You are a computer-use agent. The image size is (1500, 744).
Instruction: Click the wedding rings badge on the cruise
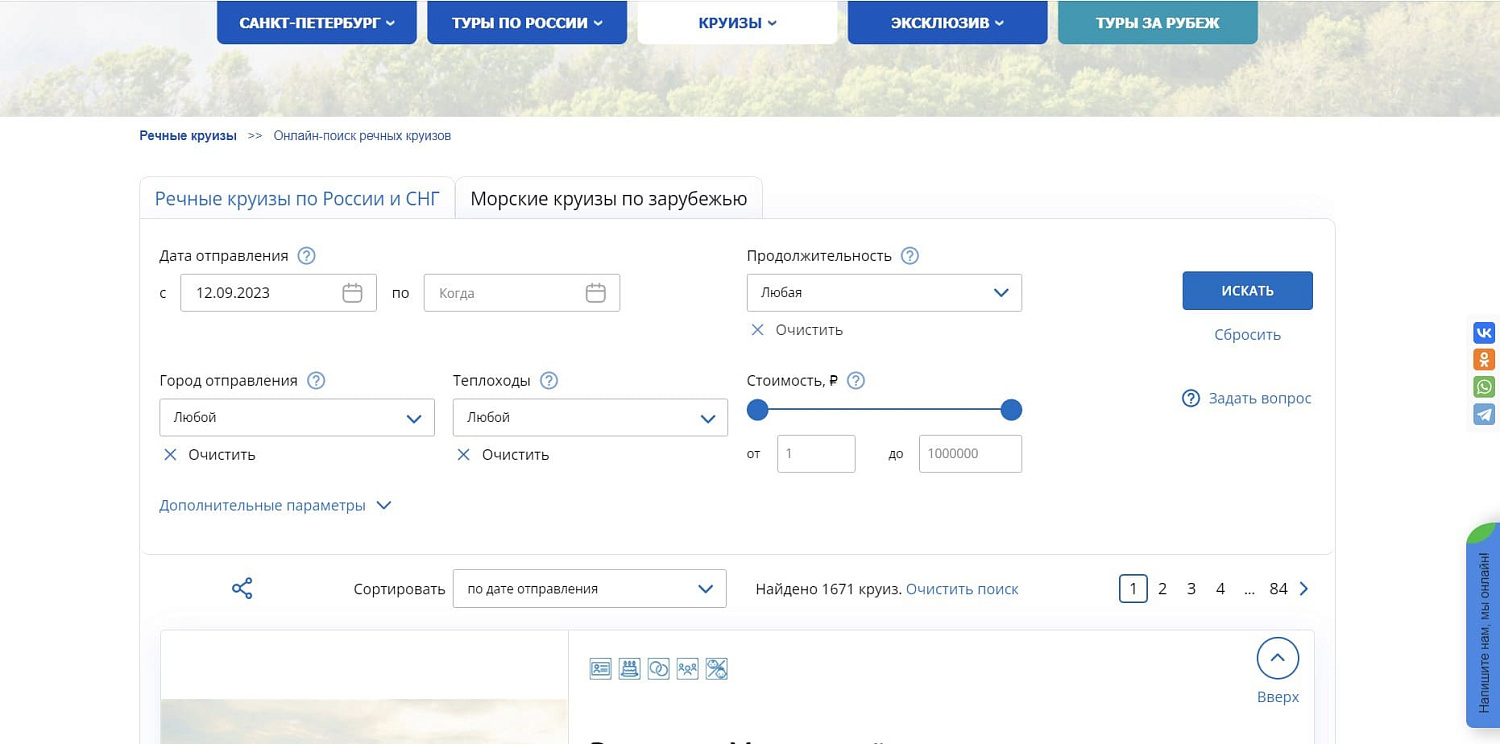click(x=658, y=668)
